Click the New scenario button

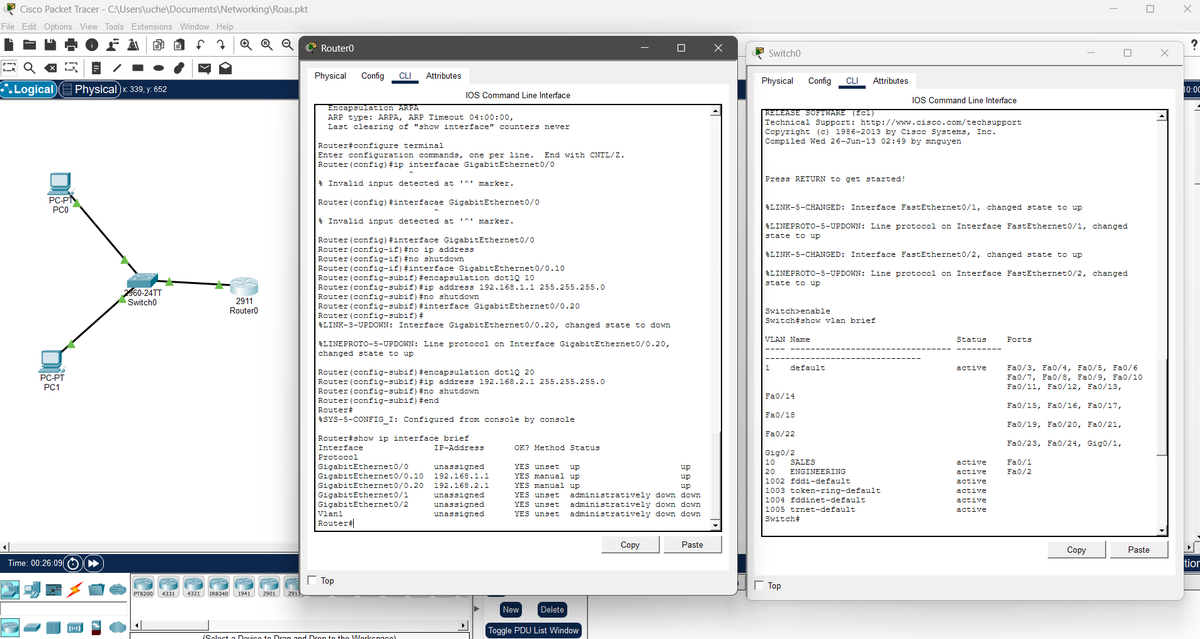(x=511, y=609)
